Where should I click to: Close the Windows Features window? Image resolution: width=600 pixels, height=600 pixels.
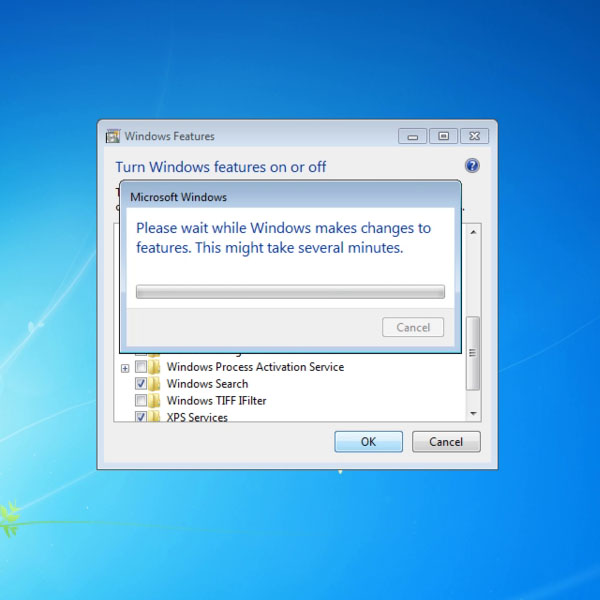(474, 136)
